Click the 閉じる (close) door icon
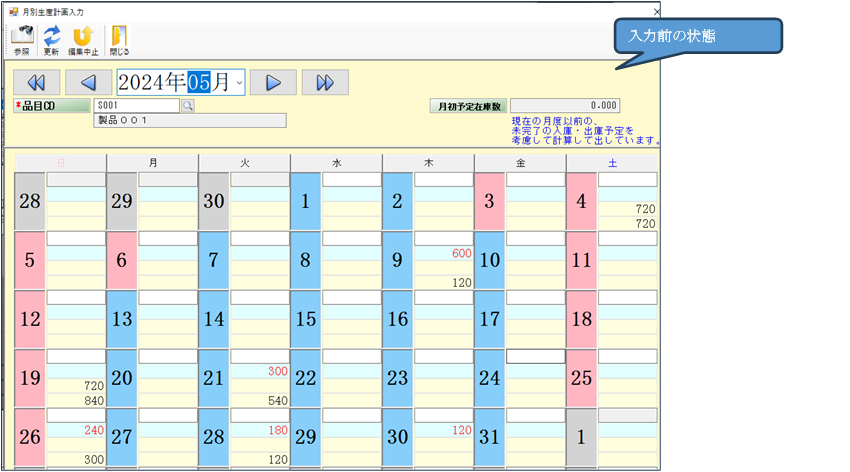 (119, 39)
